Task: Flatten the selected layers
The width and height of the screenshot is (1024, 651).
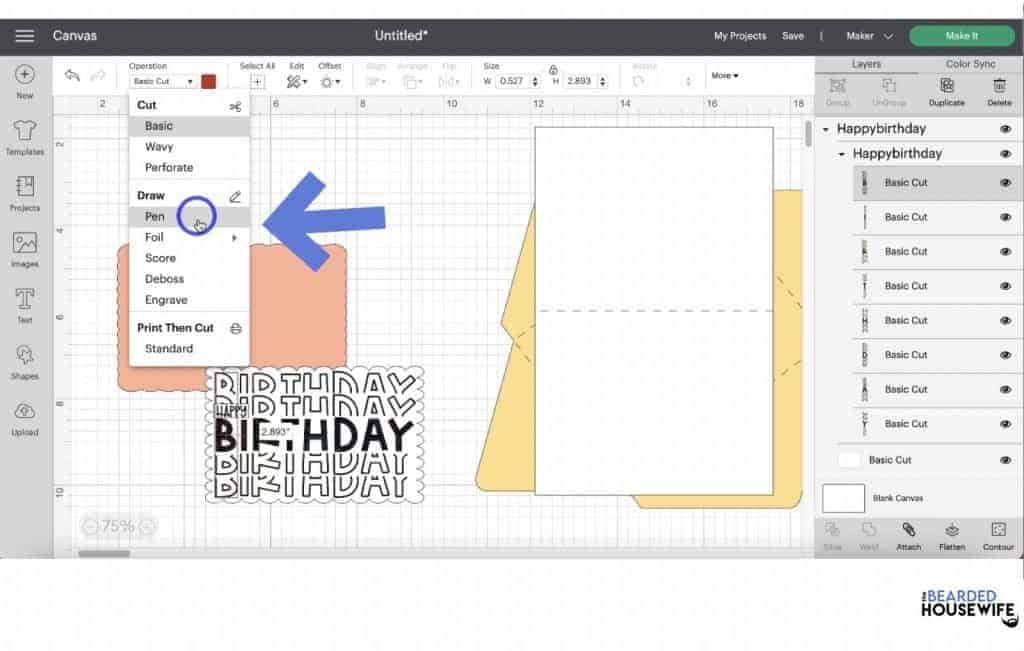Action: [951, 535]
